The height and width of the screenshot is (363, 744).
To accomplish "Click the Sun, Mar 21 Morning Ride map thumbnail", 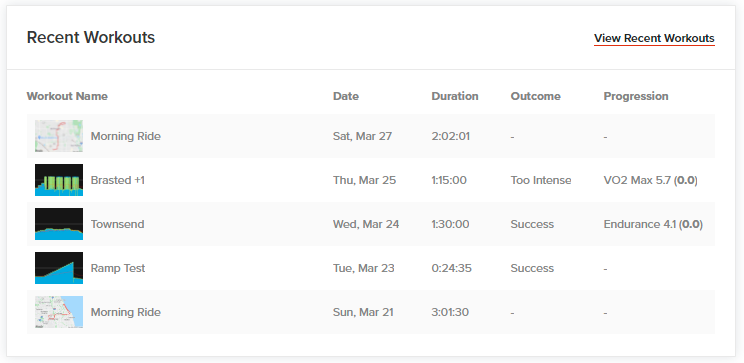I will point(59,312).
